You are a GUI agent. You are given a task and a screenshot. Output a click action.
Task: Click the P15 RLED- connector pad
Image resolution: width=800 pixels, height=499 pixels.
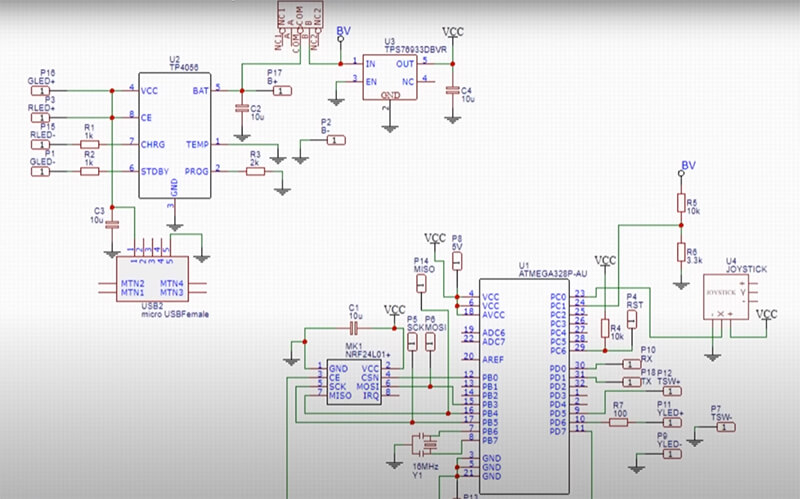40,144
